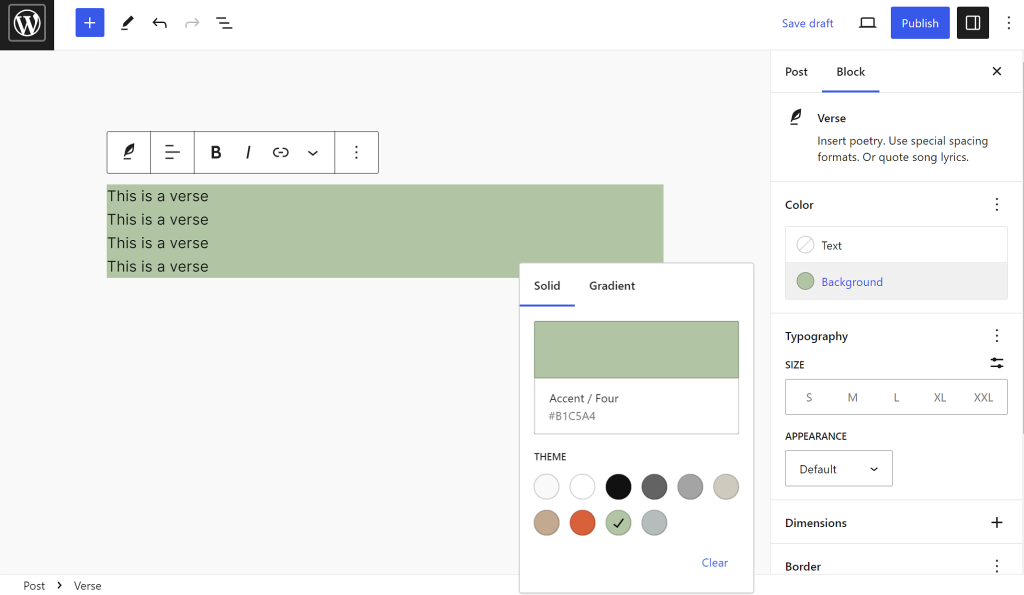This screenshot has height=595, width=1024.
Task: Open the Document Overview panel
Action: tap(224, 22)
